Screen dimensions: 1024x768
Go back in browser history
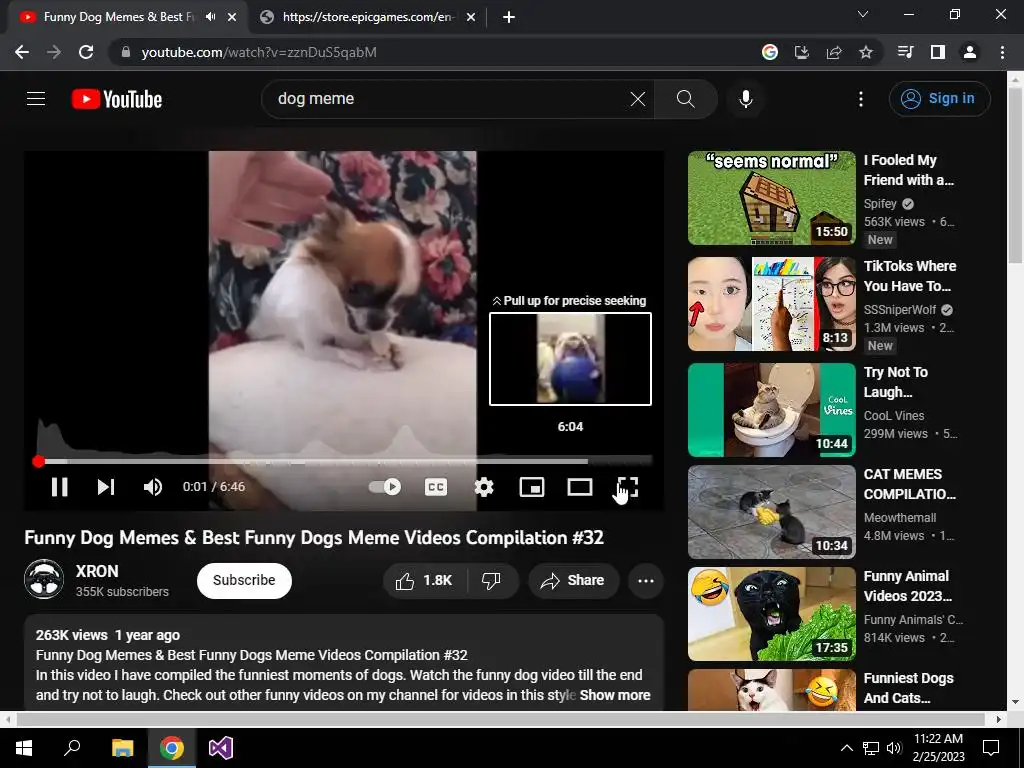point(22,52)
